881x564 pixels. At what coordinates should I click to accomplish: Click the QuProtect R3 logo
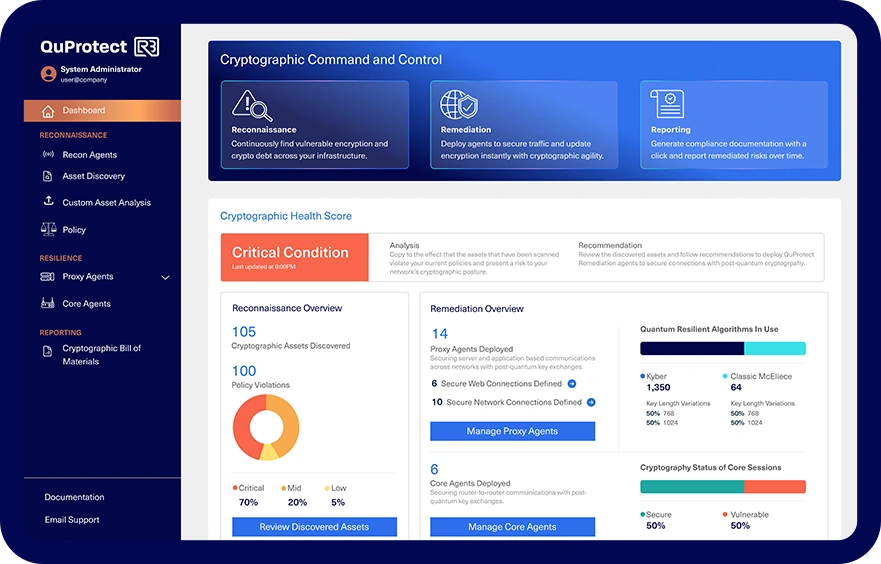99,47
